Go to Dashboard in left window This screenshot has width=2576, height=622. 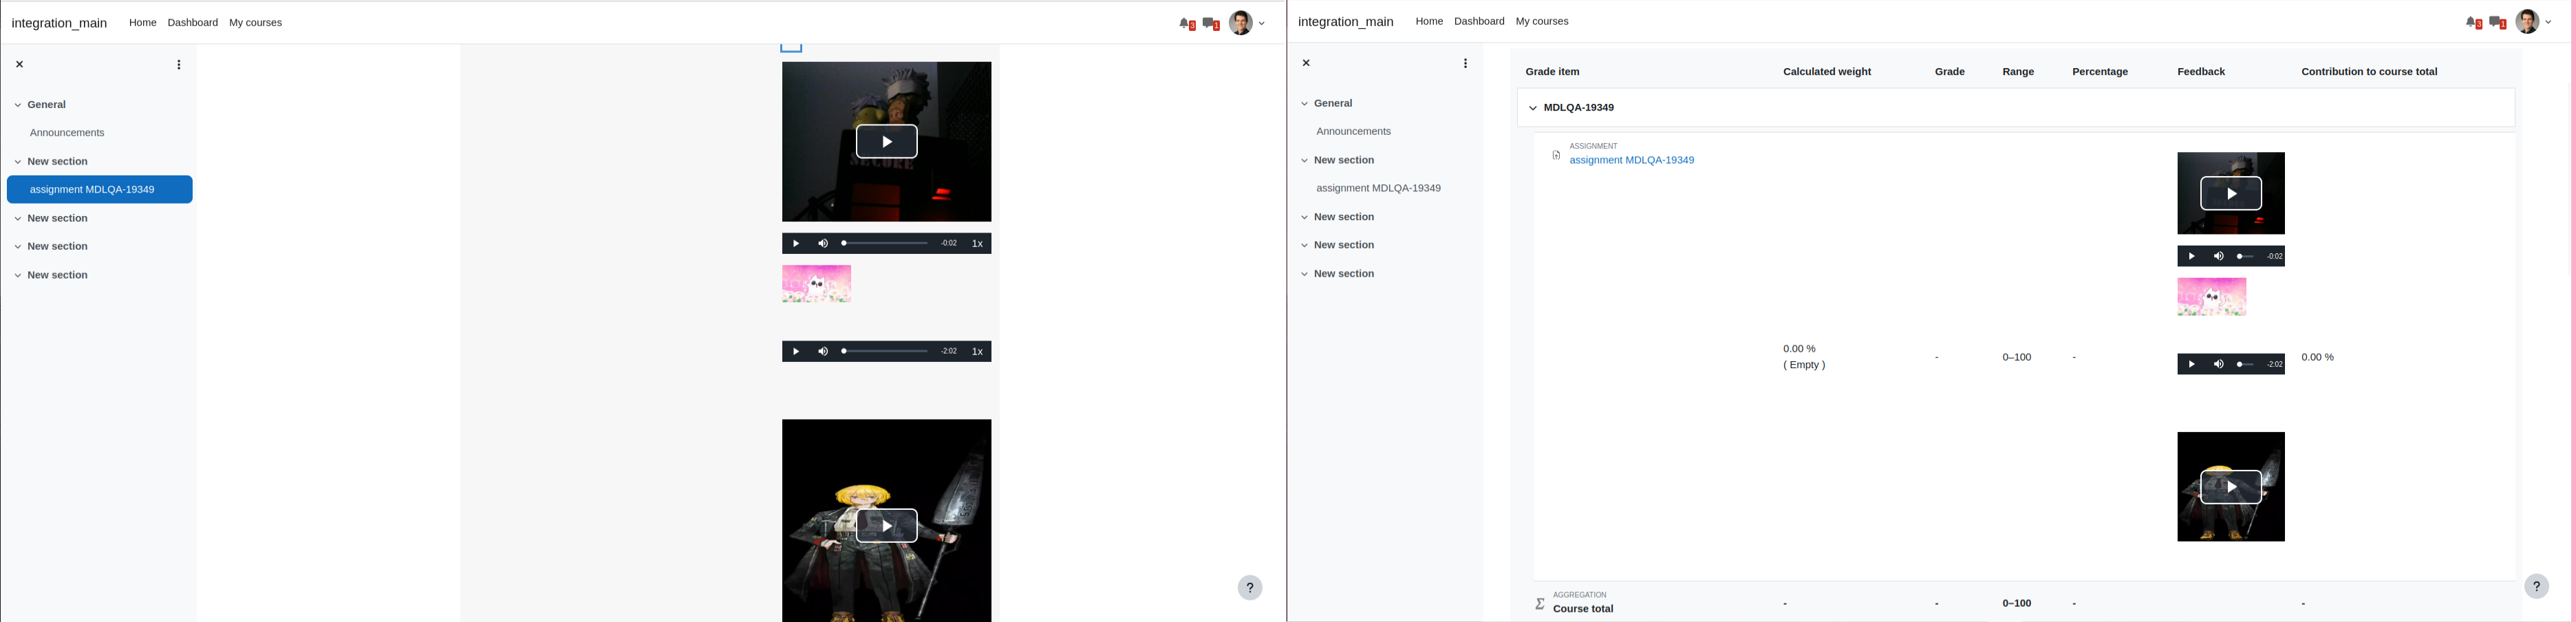[x=193, y=23]
